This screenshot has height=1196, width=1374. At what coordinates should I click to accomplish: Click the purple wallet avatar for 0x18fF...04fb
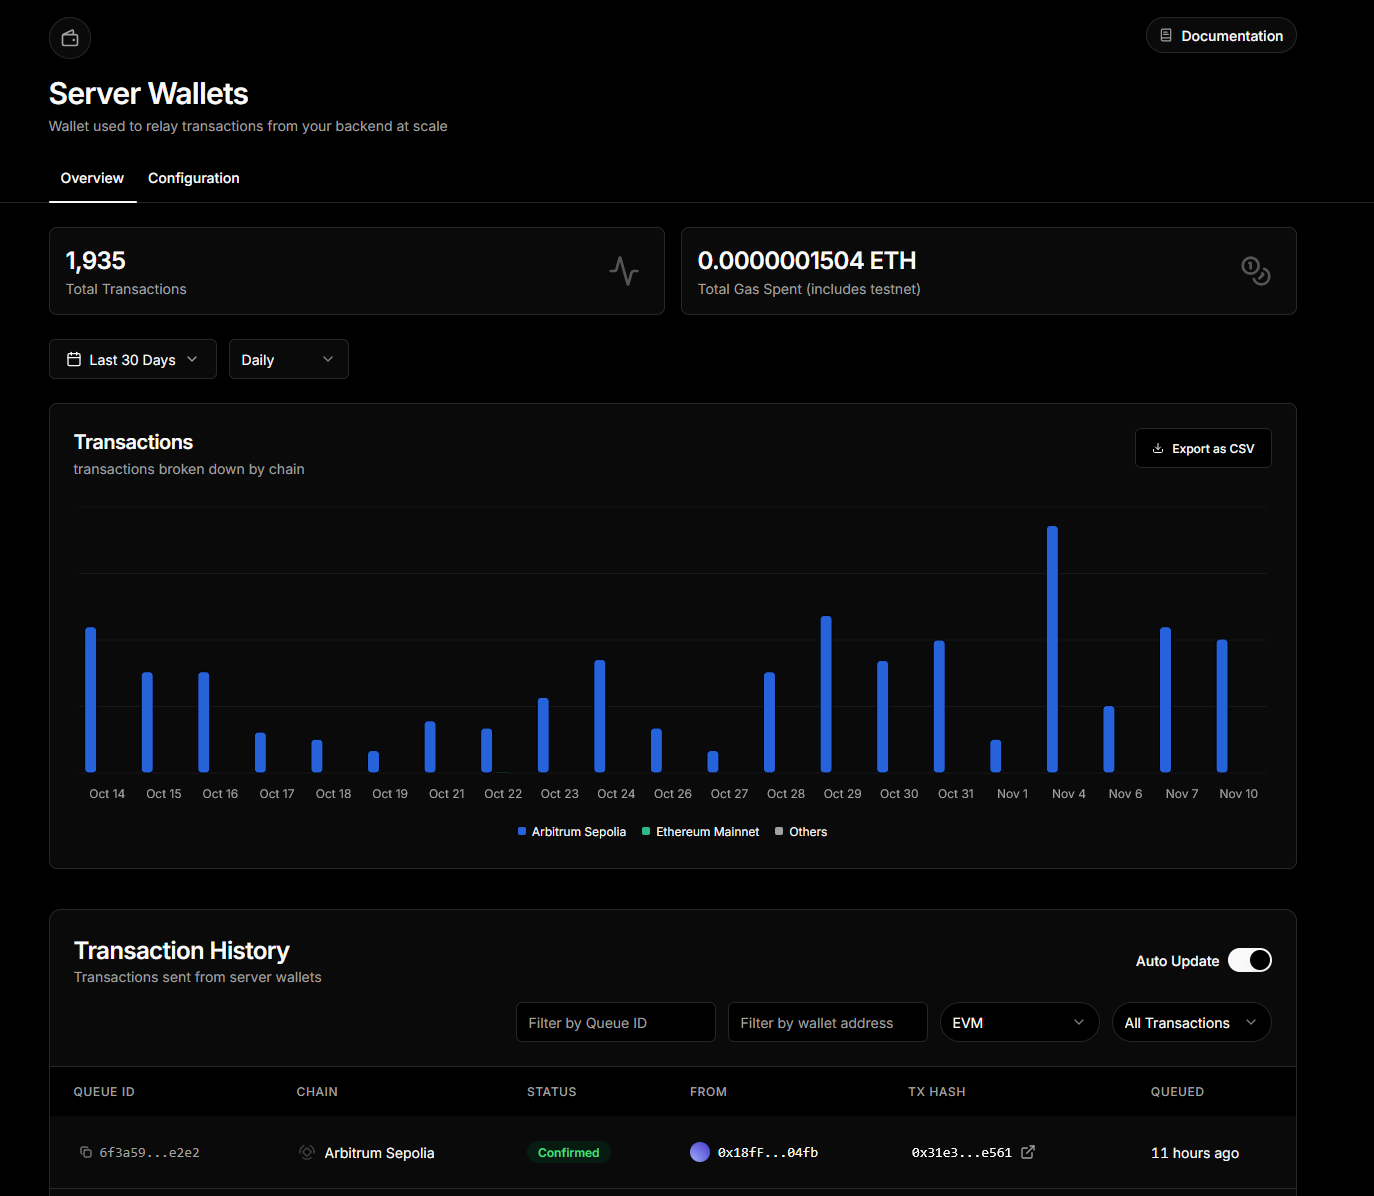click(700, 1152)
